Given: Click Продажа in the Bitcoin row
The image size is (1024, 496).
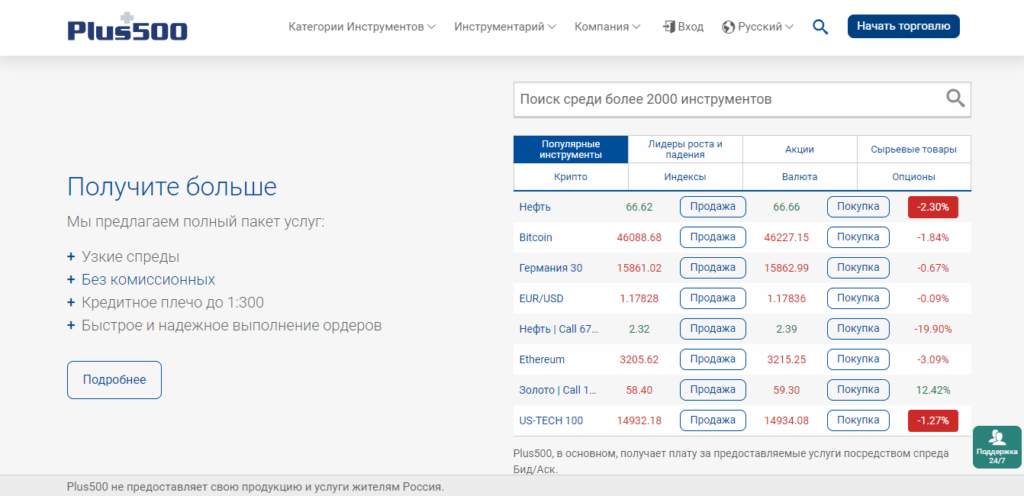Looking at the screenshot, I should coord(712,238).
